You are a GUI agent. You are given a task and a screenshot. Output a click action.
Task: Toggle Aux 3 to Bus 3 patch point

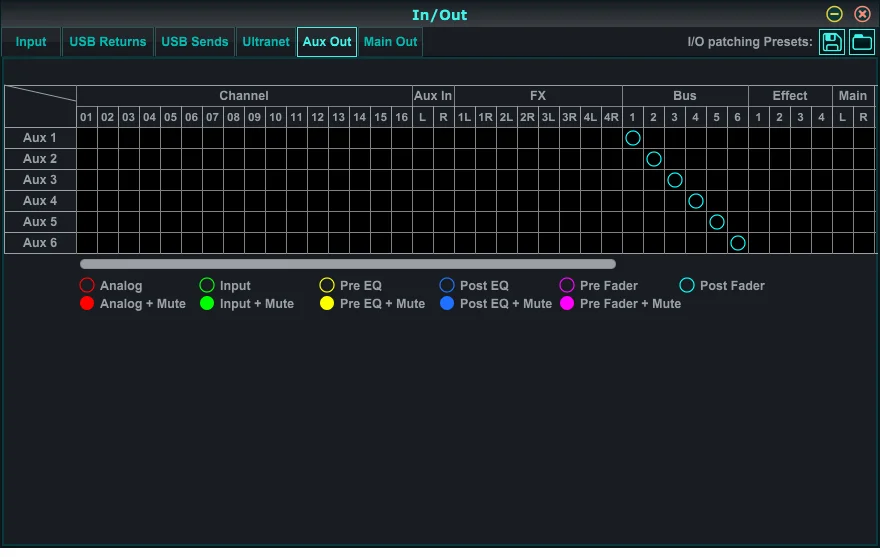pos(675,180)
